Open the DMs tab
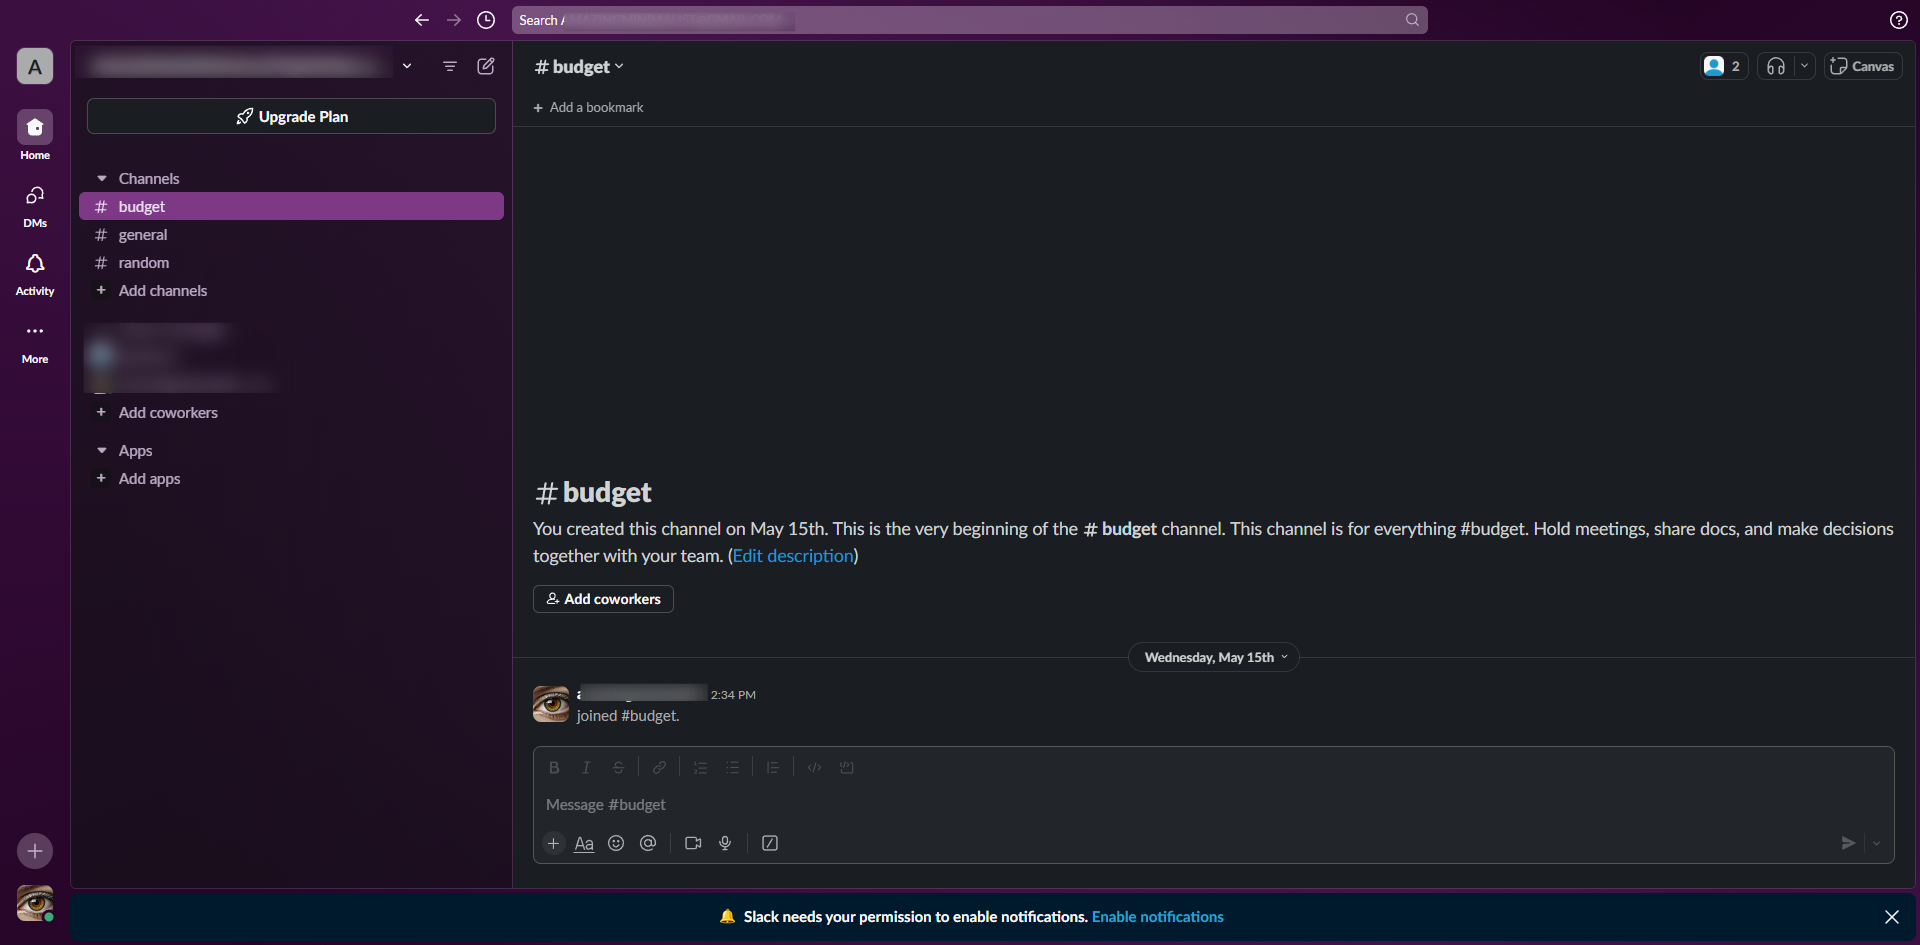Image resolution: width=1920 pixels, height=945 pixels. (35, 206)
